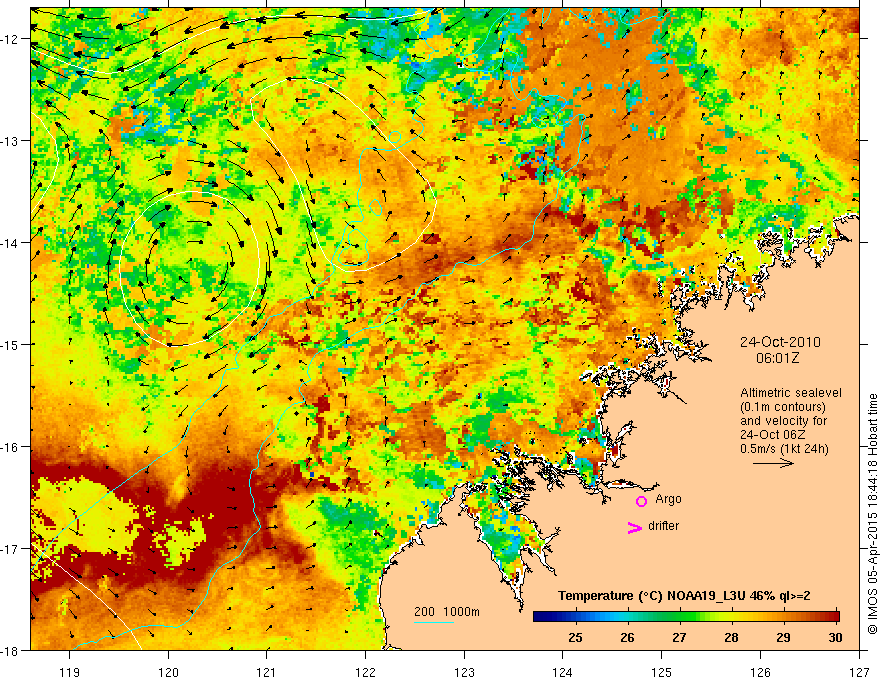880x680 pixels.
Task: Click the latitude axis label '-14'
Action: click(12, 243)
